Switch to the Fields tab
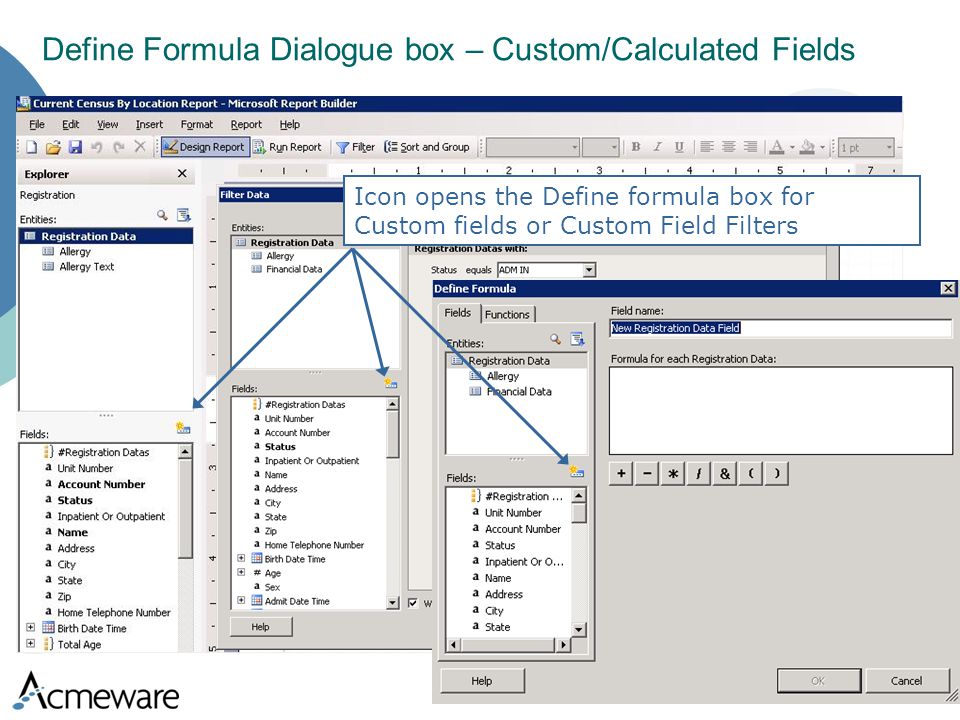Image resolution: width=960 pixels, height=720 pixels. 457,313
